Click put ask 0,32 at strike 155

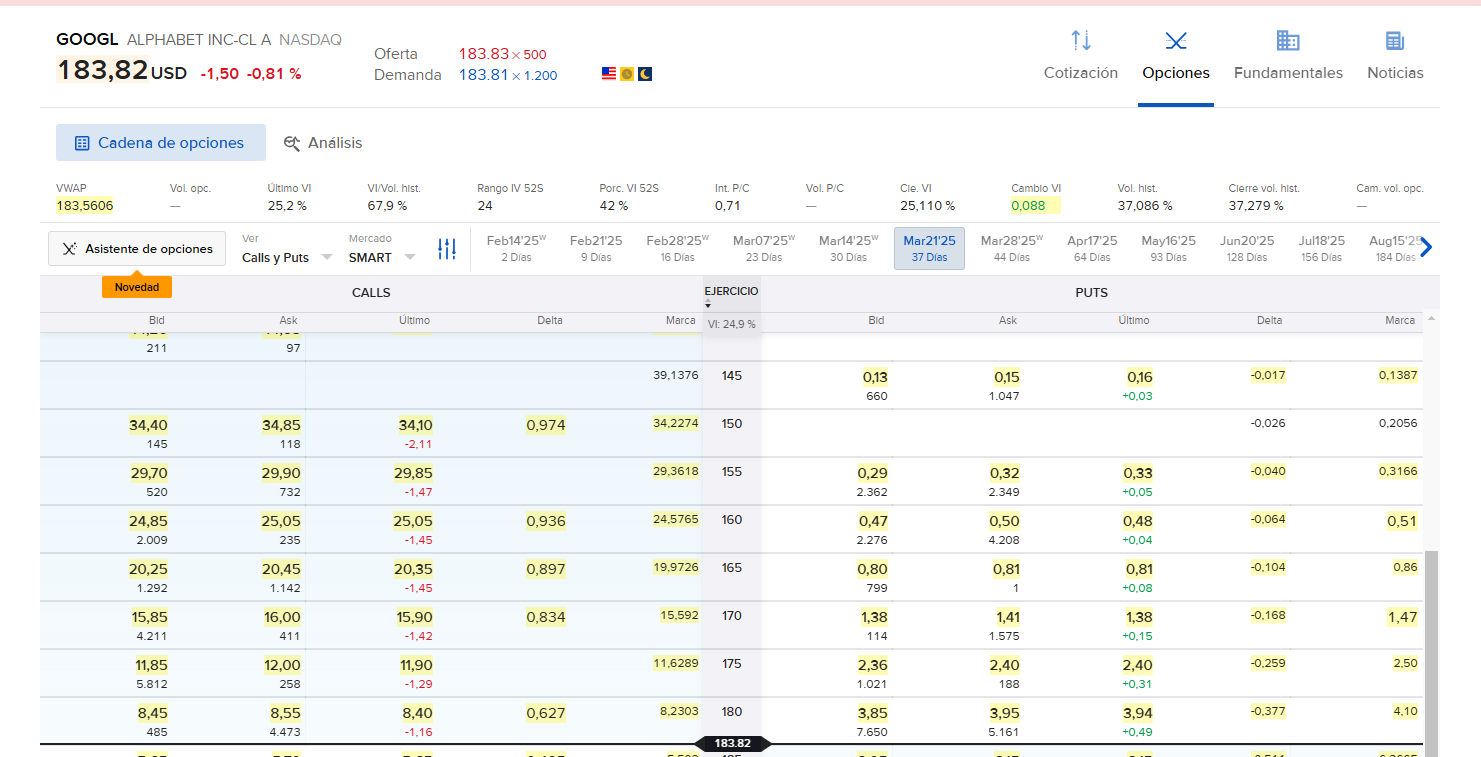coord(1005,473)
